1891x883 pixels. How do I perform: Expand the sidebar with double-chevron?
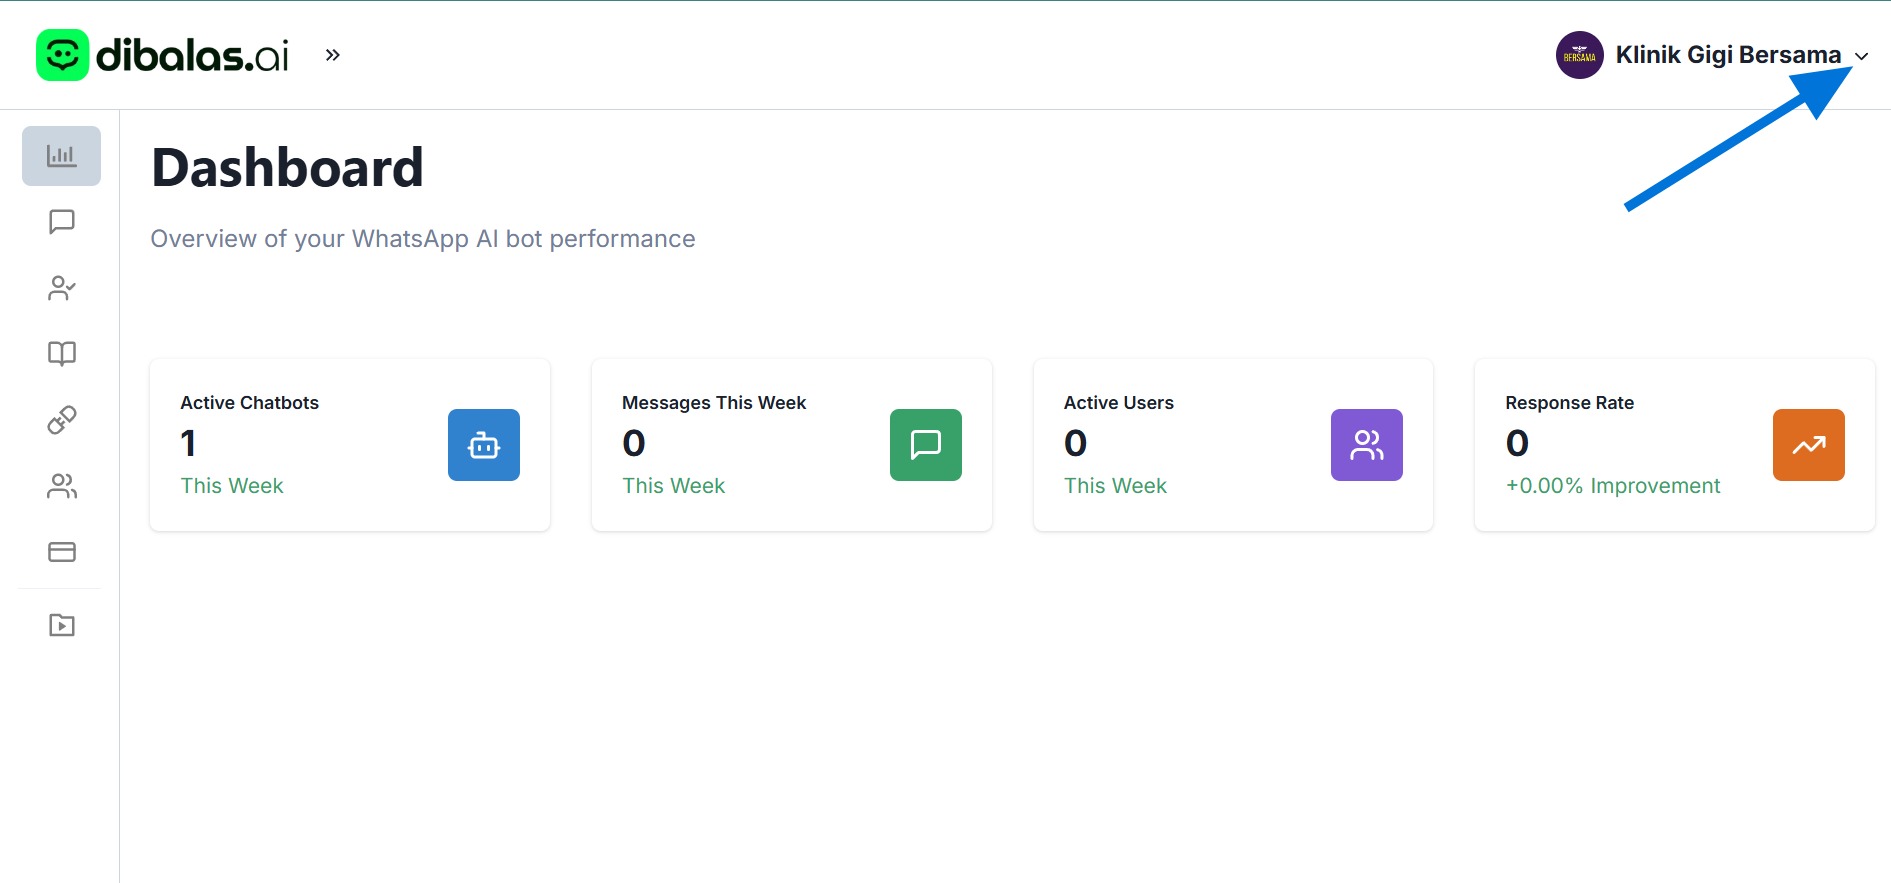coord(333,55)
